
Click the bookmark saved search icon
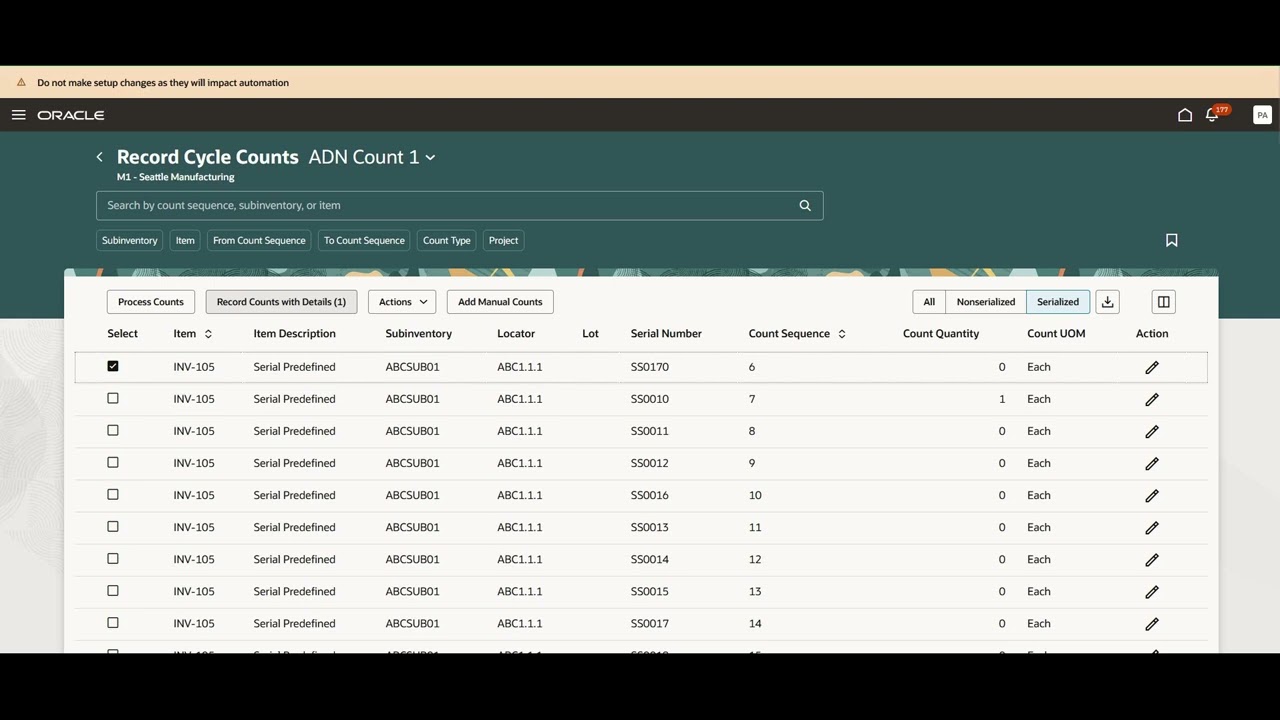(x=1172, y=240)
